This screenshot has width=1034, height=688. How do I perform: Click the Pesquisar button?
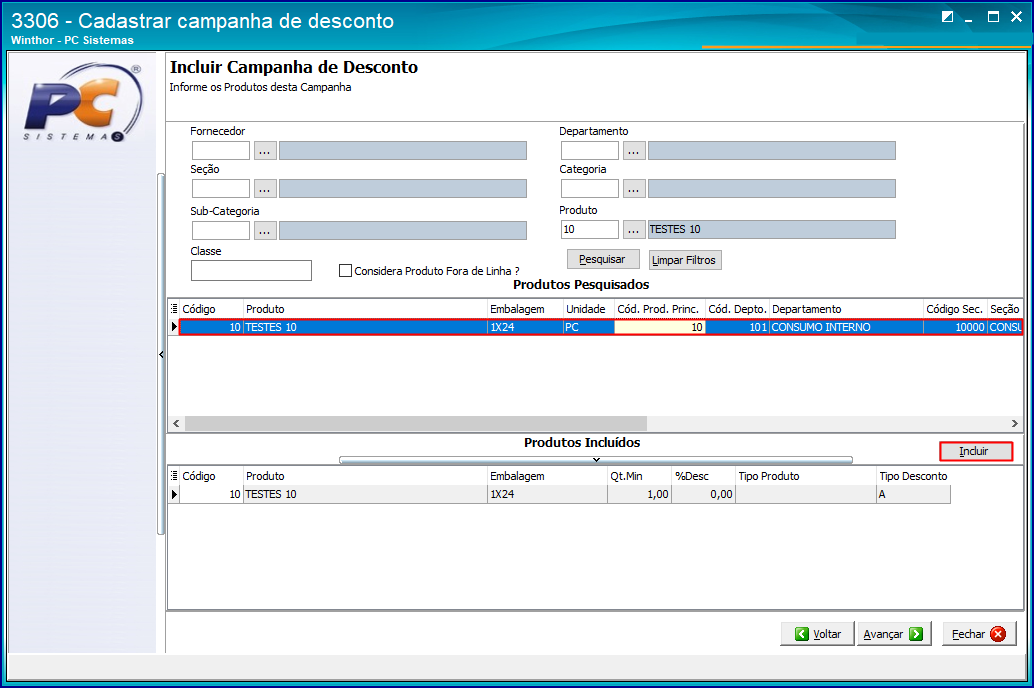tap(603, 259)
